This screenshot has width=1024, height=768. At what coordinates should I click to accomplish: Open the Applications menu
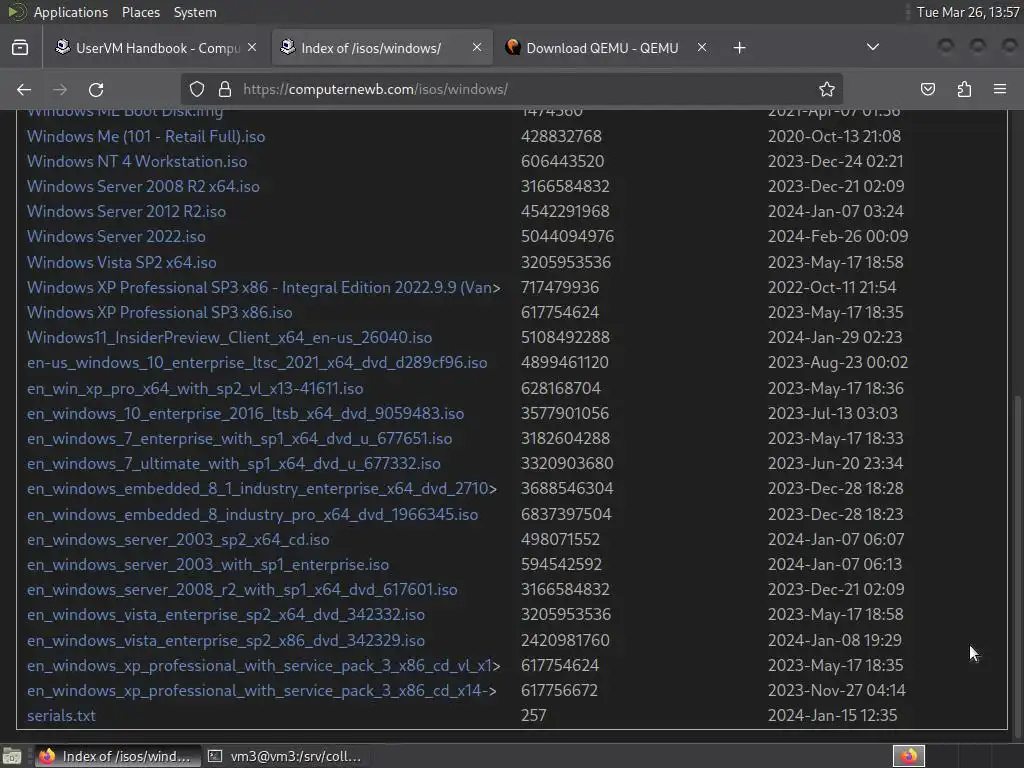(x=71, y=12)
